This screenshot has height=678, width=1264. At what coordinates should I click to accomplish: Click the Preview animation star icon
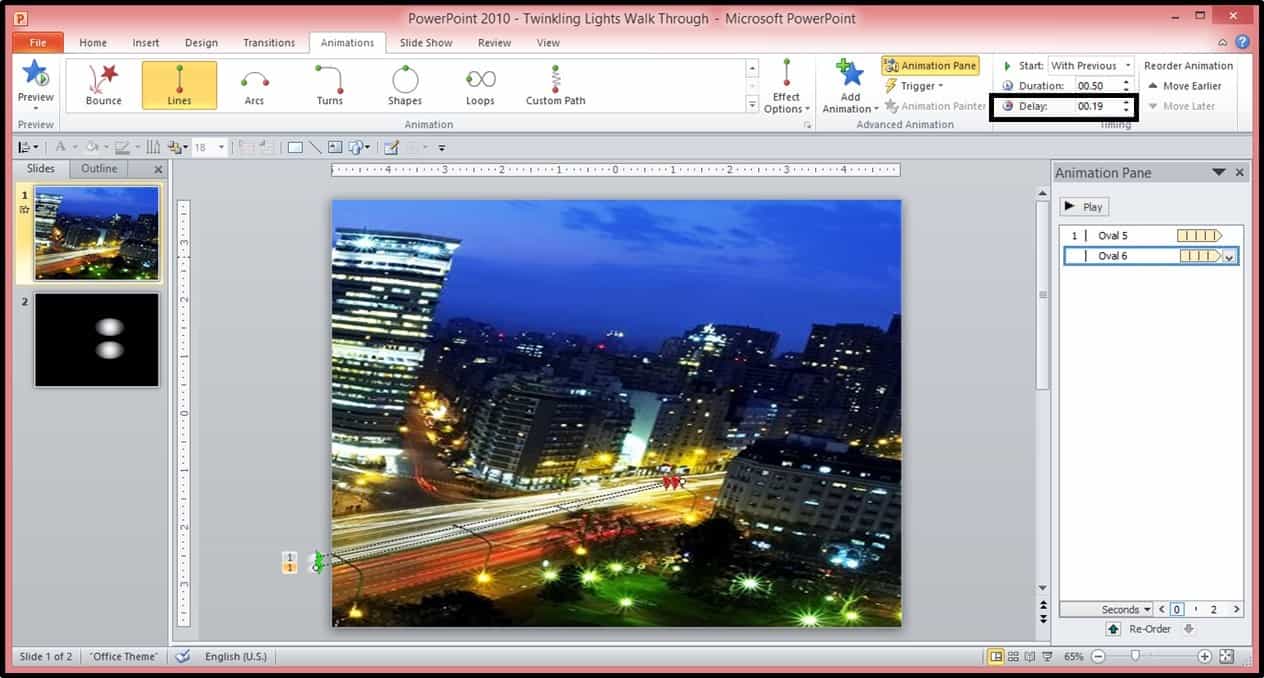pyautogui.click(x=35, y=74)
